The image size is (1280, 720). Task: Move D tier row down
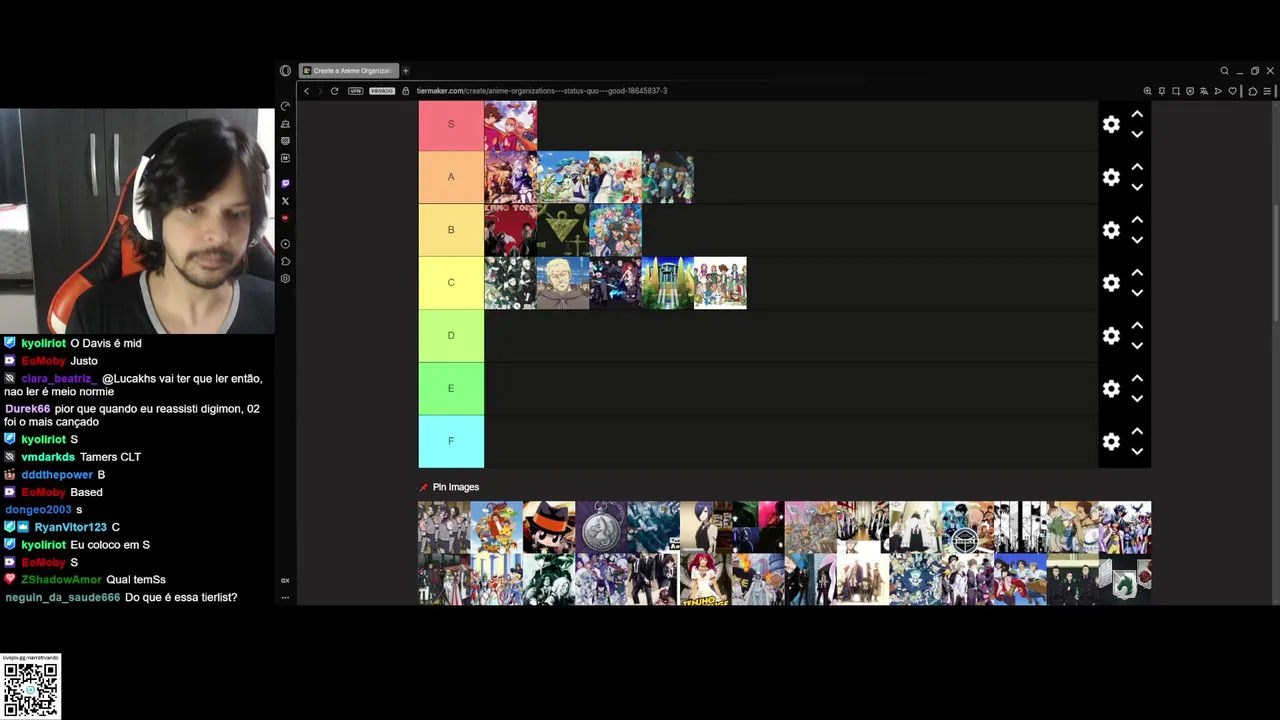tap(1137, 346)
